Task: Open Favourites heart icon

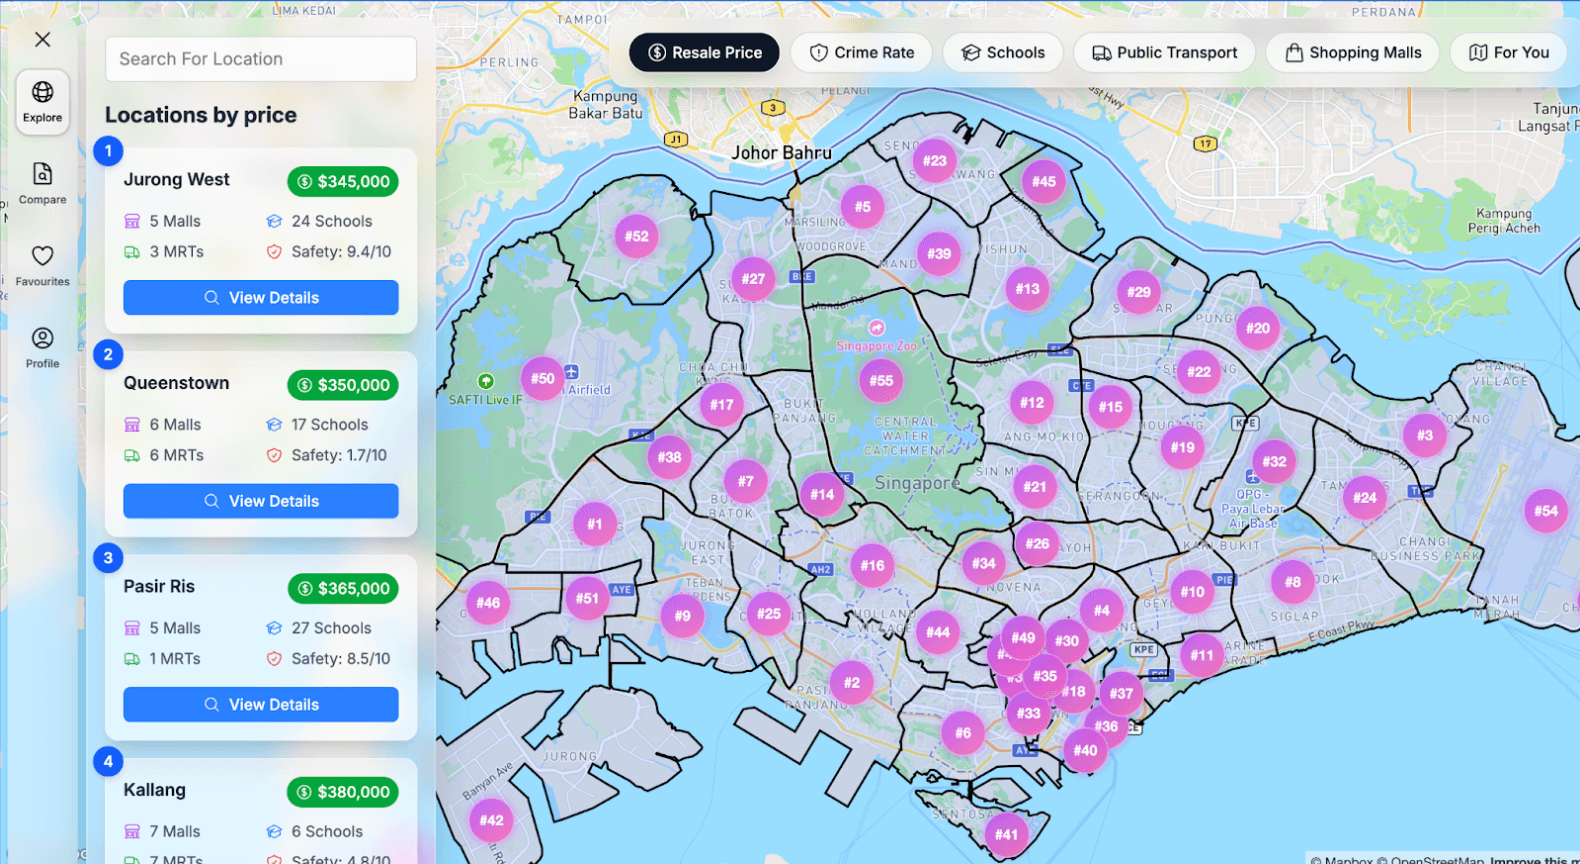Action: coord(42,265)
